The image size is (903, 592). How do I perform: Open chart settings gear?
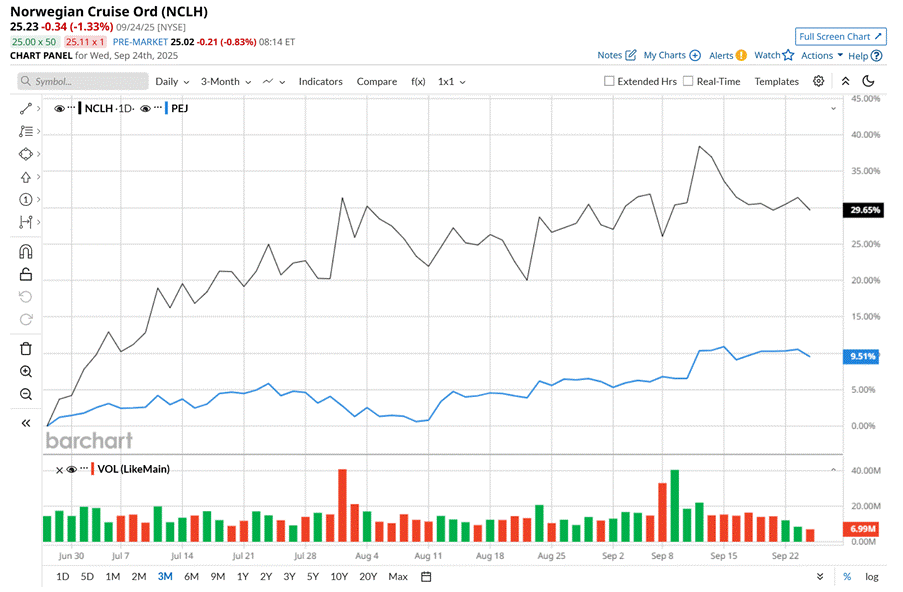click(x=818, y=81)
